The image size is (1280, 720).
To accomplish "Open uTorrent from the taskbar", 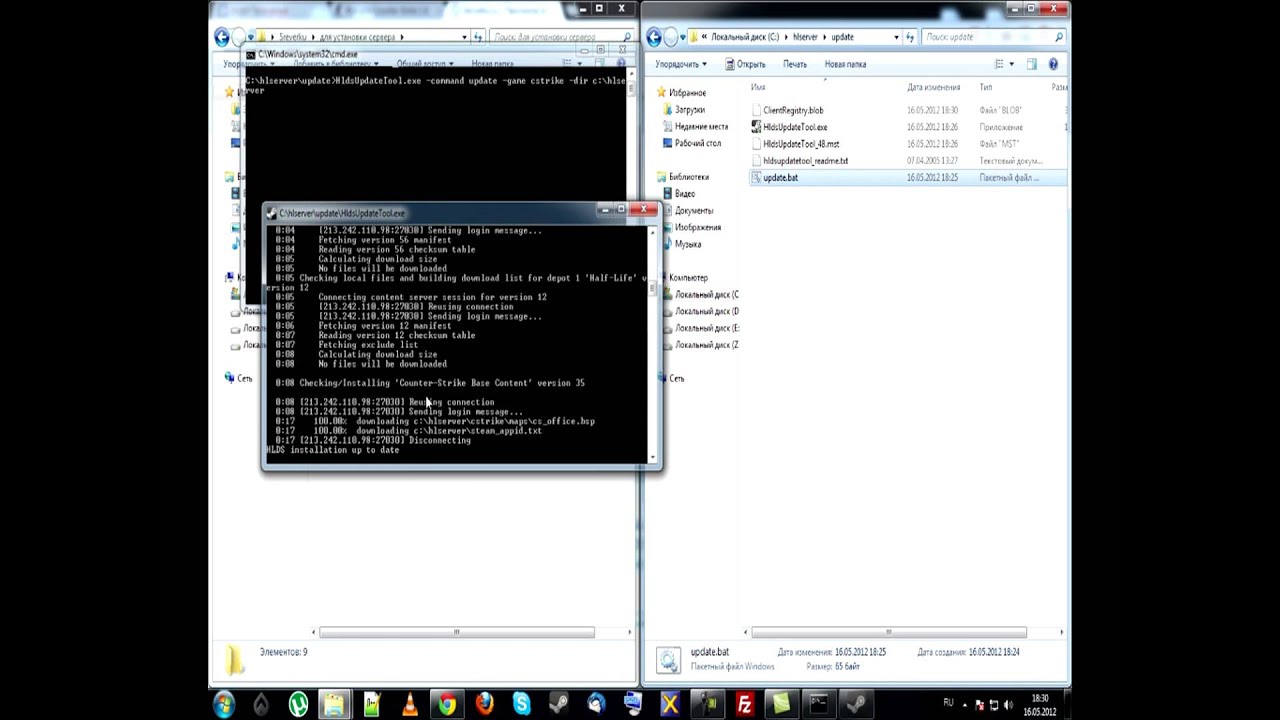I will click(298, 704).
